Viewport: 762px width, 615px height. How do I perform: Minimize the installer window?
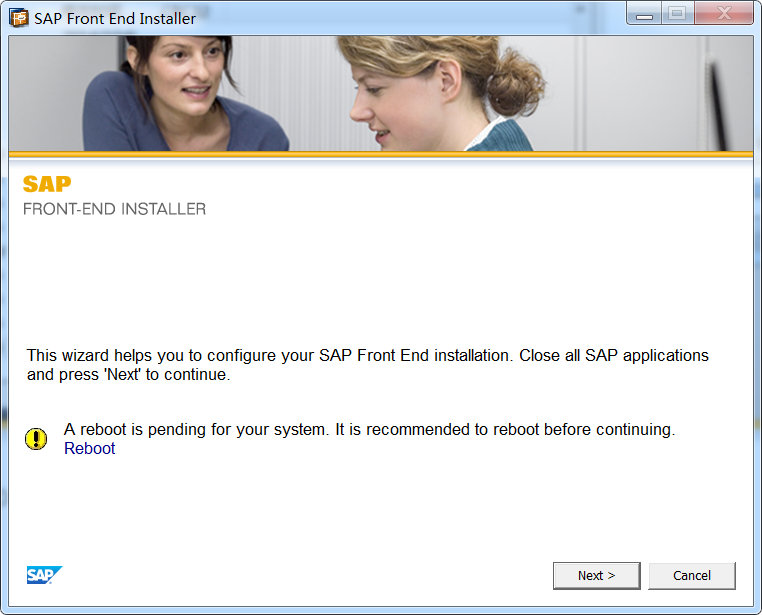[x=644, y=14]
